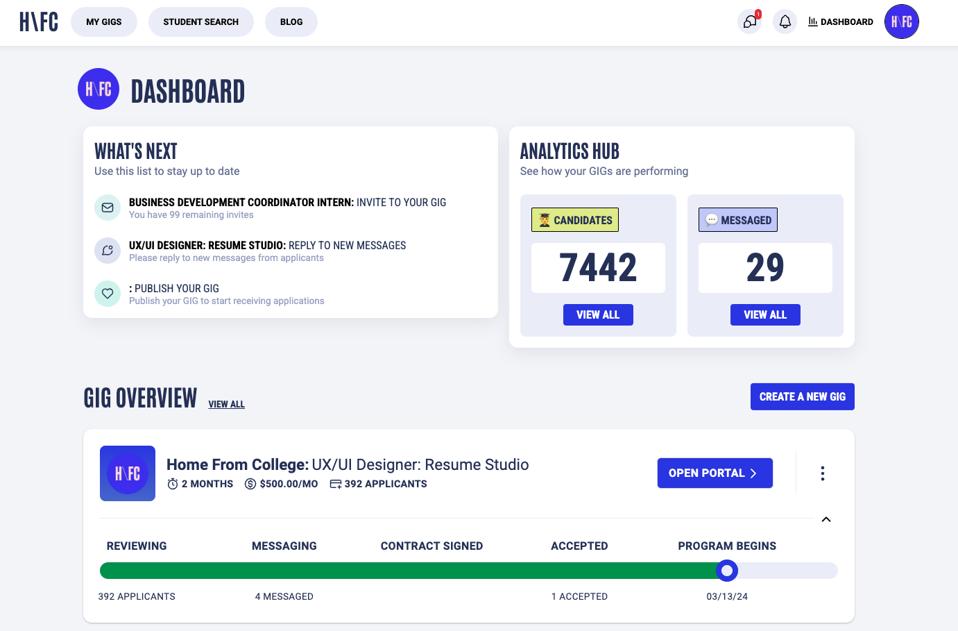
Task: Go to the My Gigs tab
Action: 104,22
